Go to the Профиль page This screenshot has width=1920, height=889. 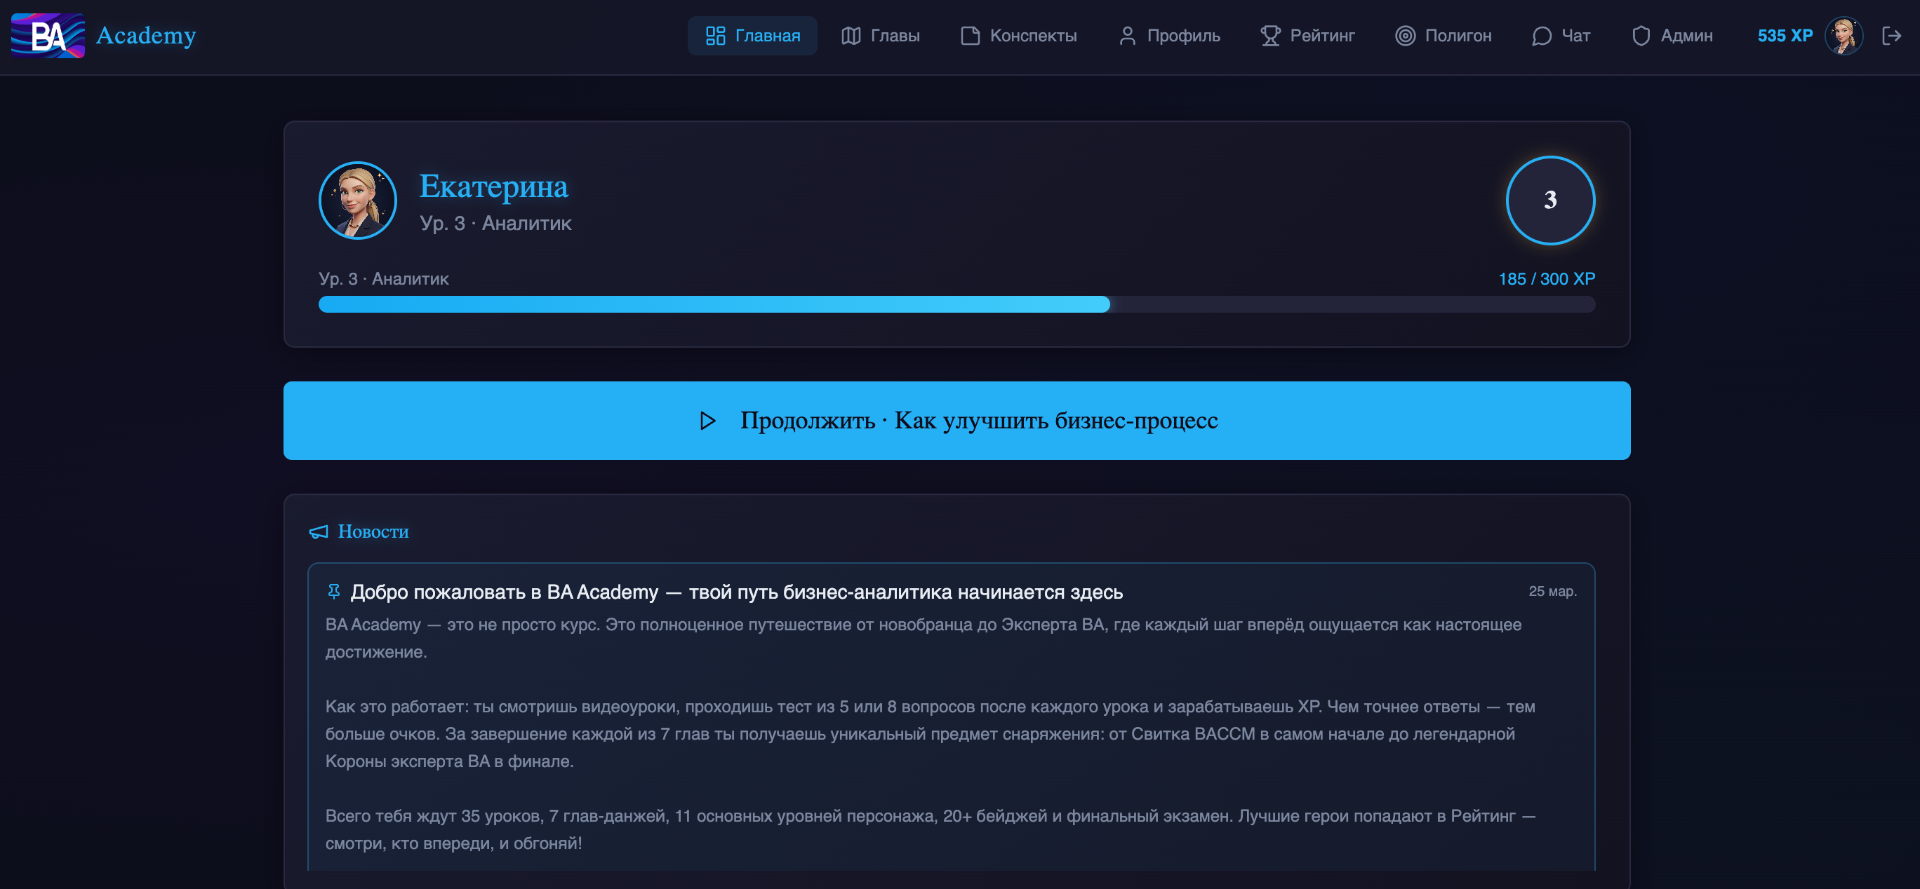tap(1168, 36)
